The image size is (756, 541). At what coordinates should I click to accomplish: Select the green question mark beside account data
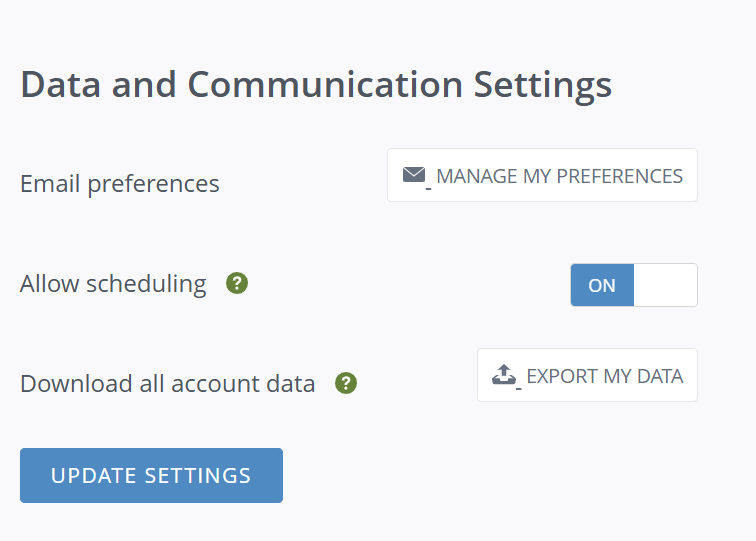tap(346, 383)
